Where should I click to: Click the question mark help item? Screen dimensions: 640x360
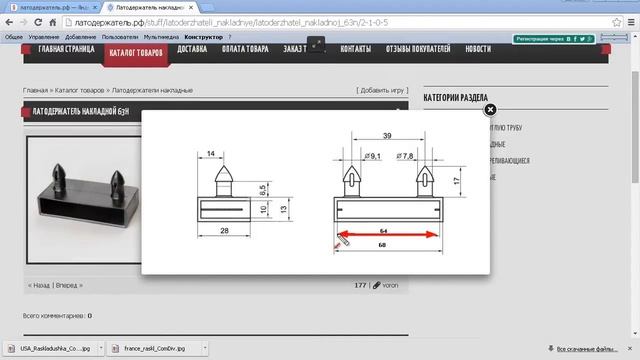click(x=230, y=37)
